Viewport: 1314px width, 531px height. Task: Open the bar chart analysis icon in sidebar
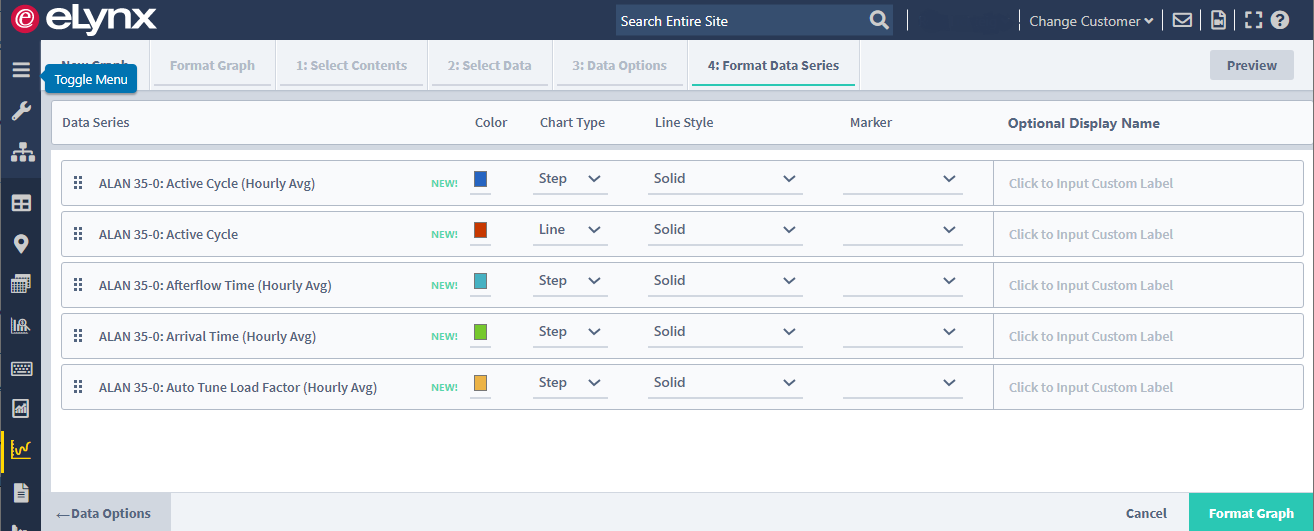coord(21,326)
